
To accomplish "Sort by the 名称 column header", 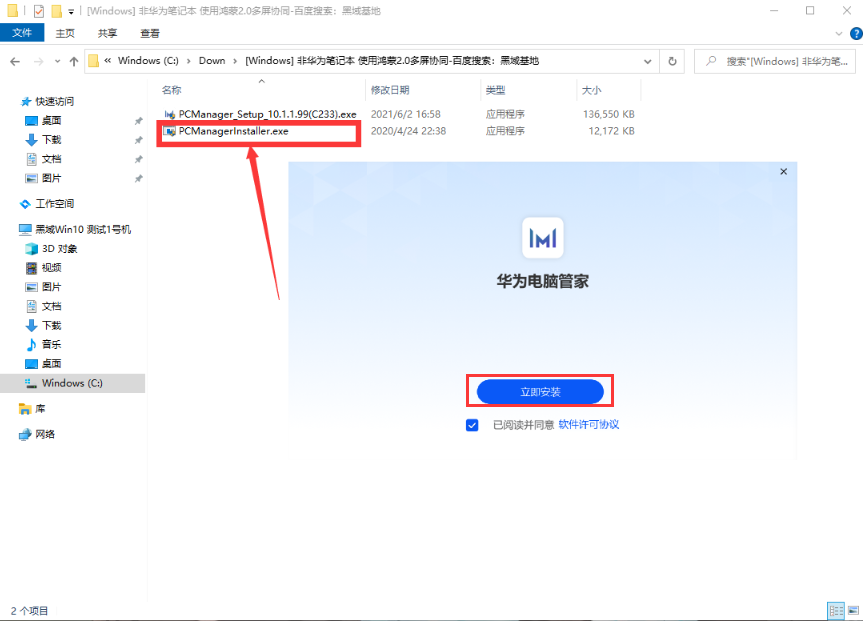I will point(172,90).
